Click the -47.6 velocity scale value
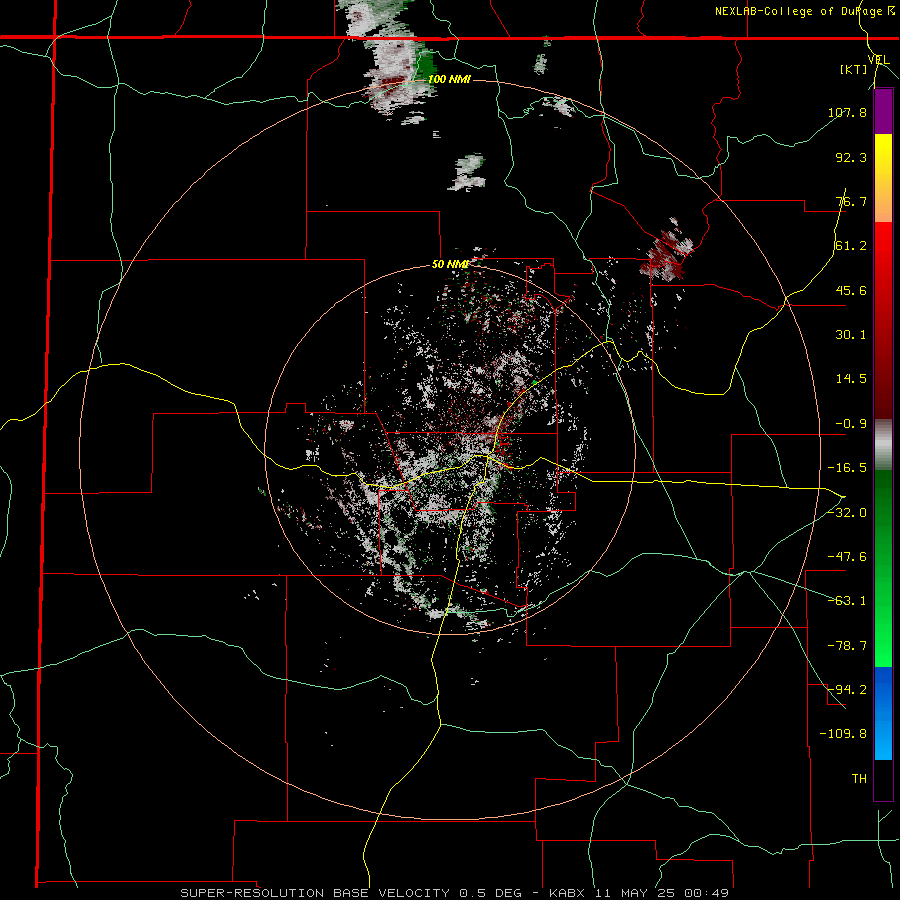This screenshot has width=900, height=900. [x=847, y=557]
